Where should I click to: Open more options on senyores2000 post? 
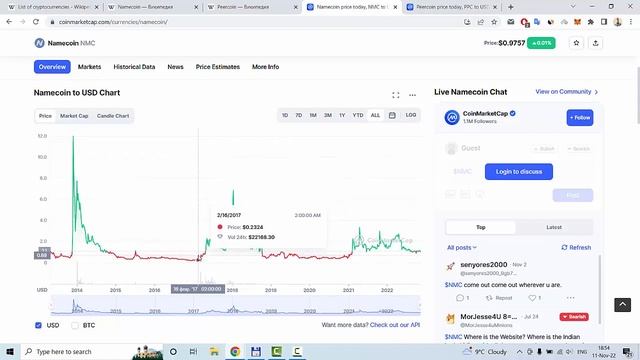pos(570,298)
